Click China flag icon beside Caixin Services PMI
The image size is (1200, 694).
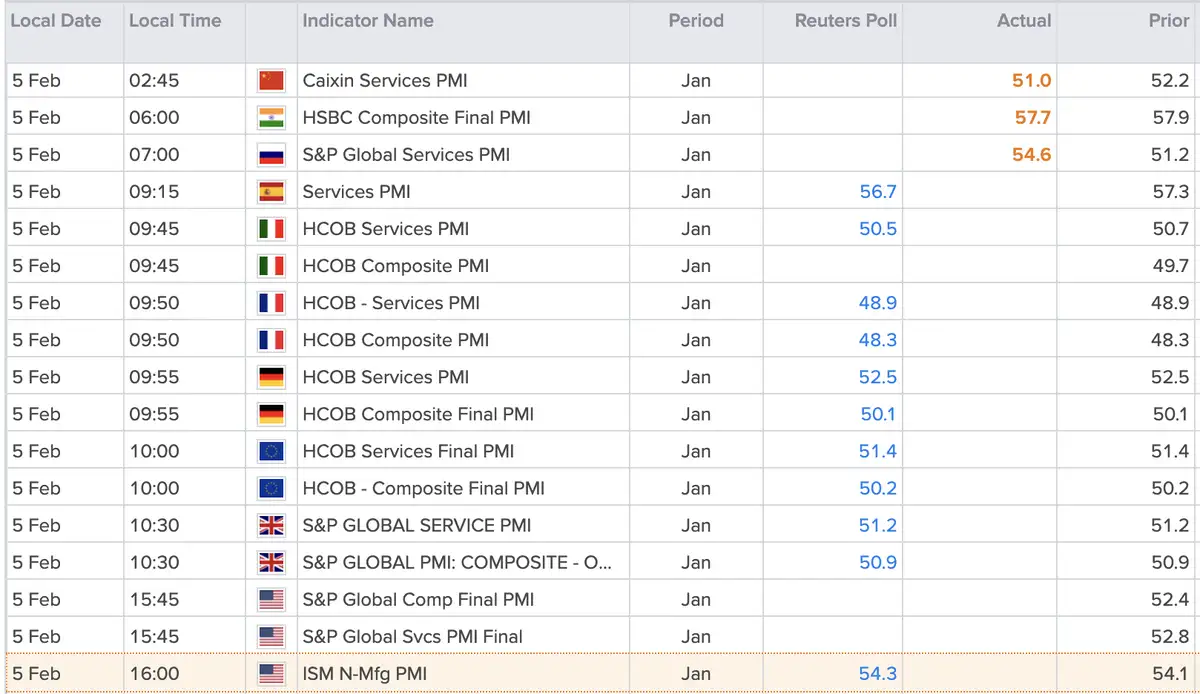click(x=271, y=81)
